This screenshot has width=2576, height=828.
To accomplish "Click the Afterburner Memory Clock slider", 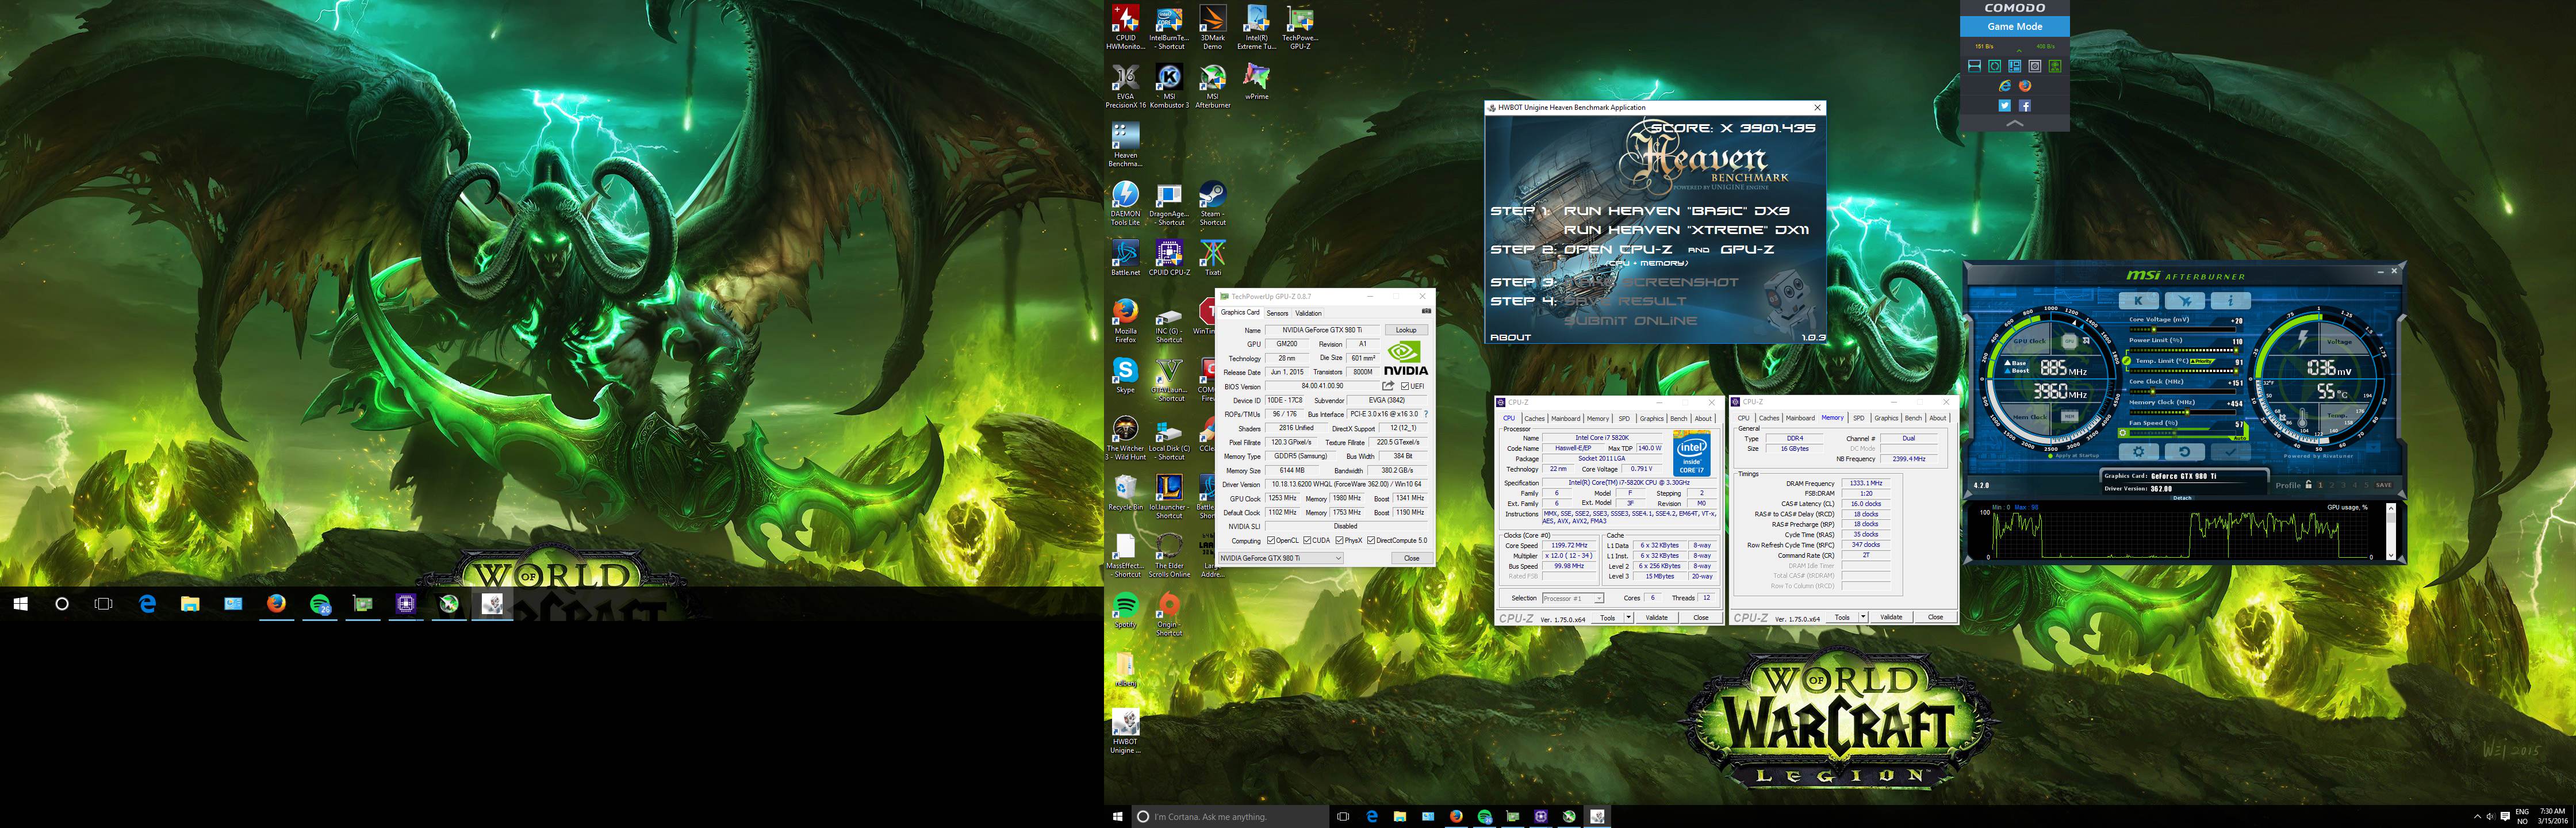I will [2184, 412].
